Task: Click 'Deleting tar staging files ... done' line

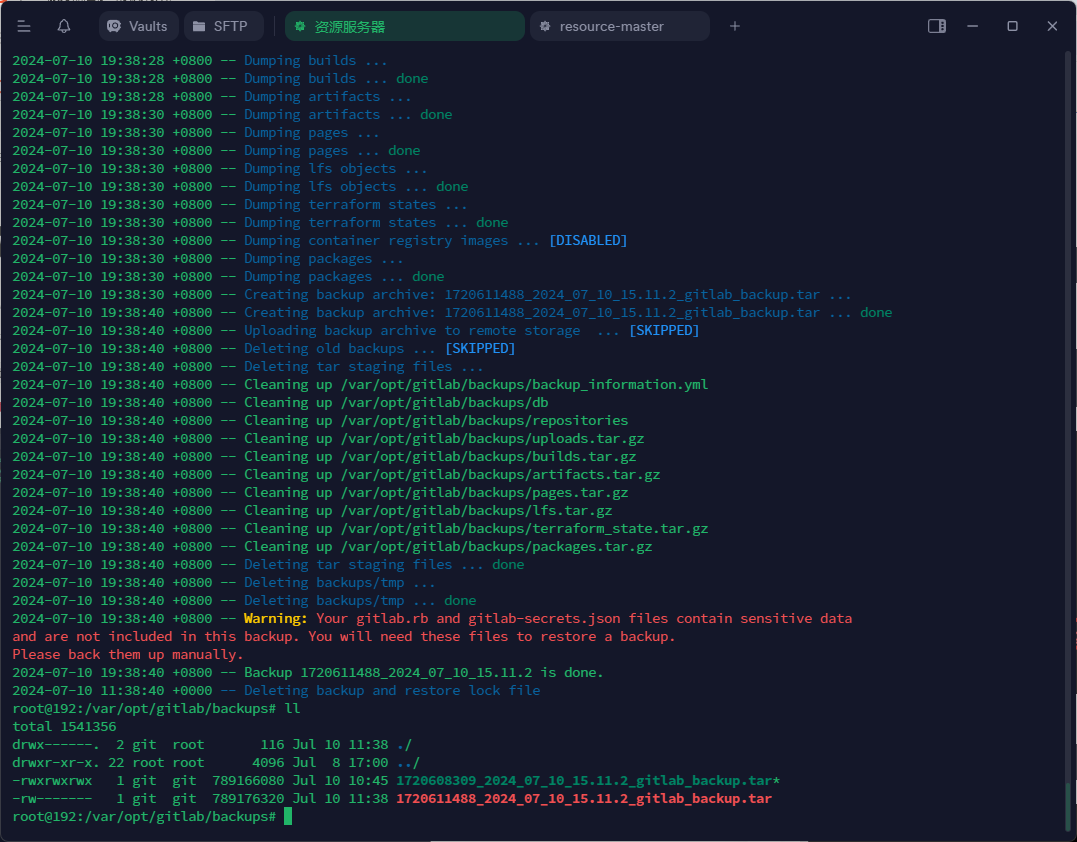Action: (x=384, y=564)
